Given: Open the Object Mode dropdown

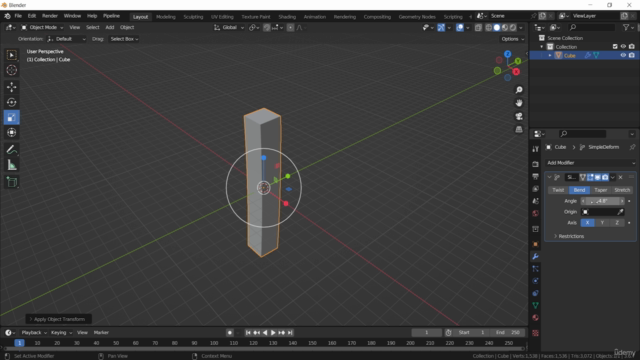Looking at the screenshot, I should (42, 27).
